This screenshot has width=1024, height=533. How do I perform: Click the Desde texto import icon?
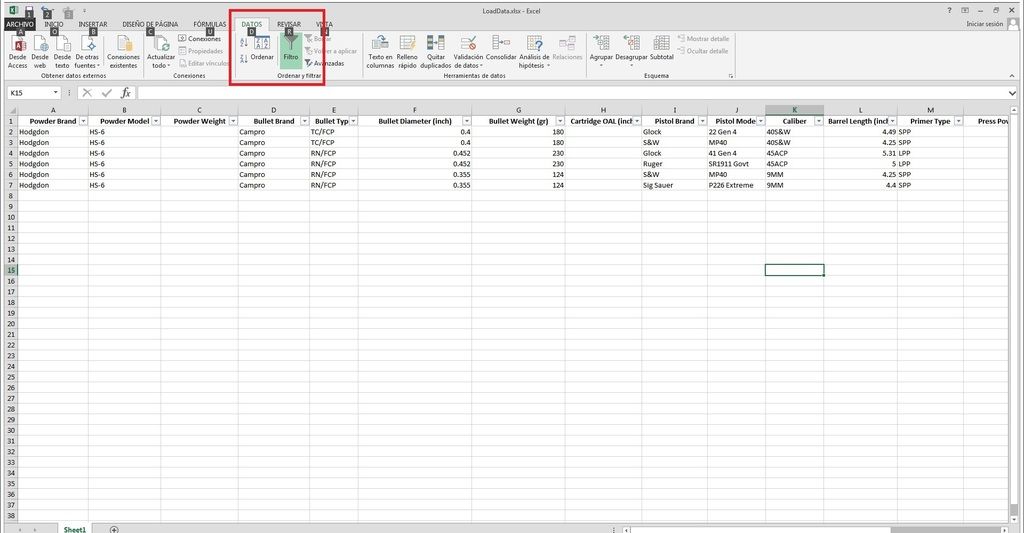62,52
